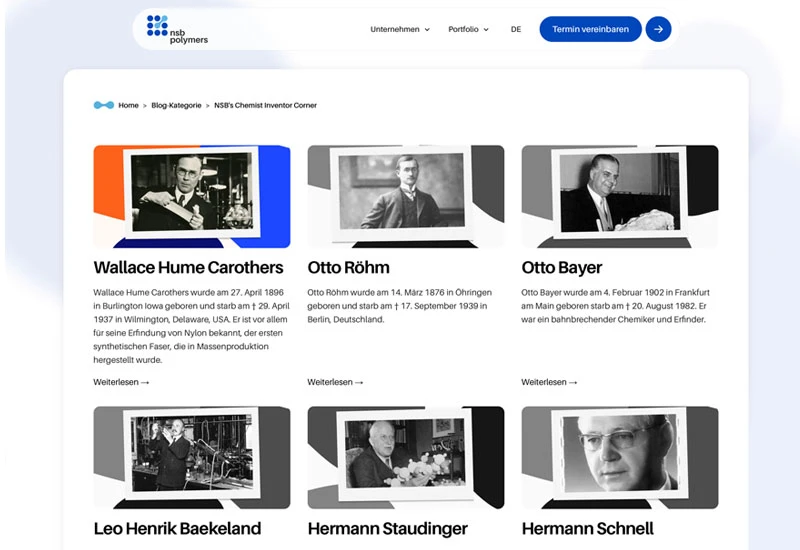Viewport: 800px width, 550px height.
Task: Open Otto Röhm photo
Action: coord(406,196)
